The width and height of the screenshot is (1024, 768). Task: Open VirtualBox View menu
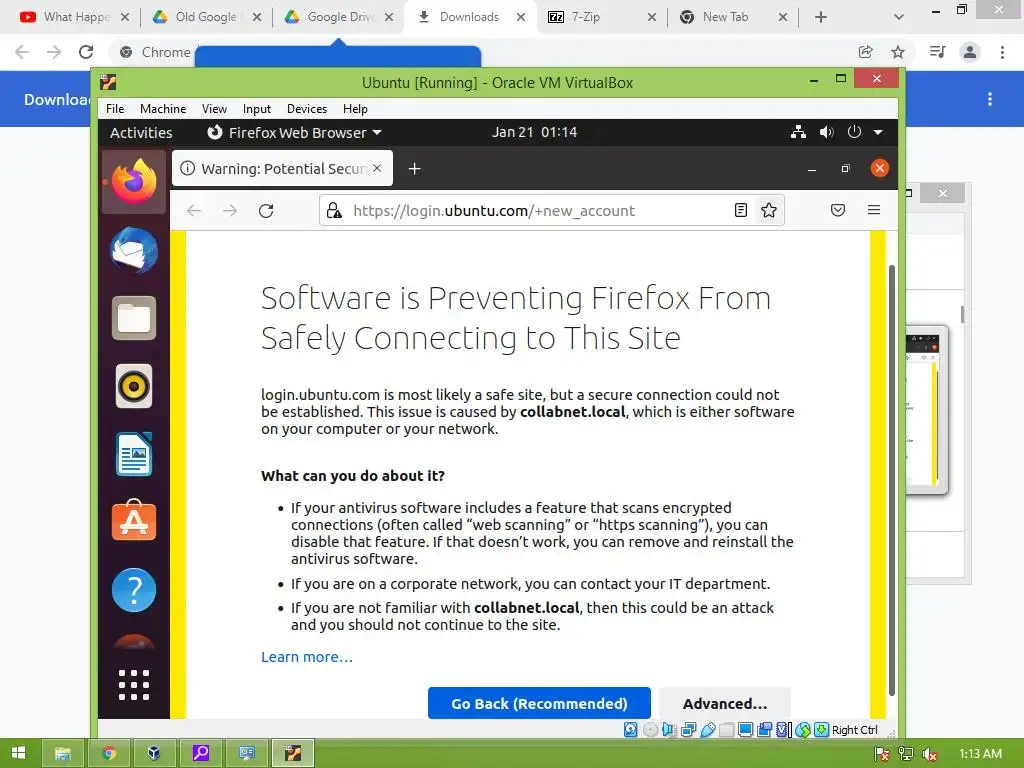[x=214, y=108]
